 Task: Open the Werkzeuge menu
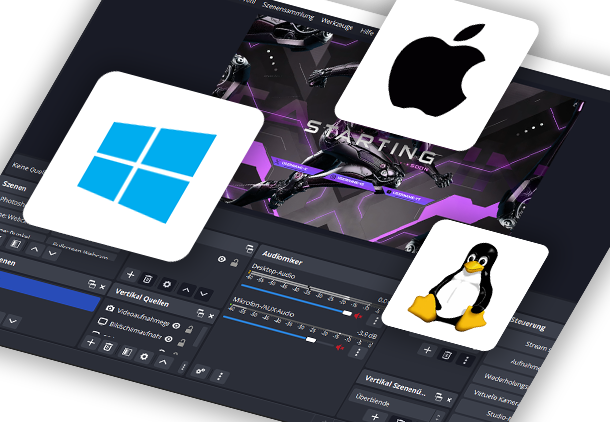pos(337,23)
